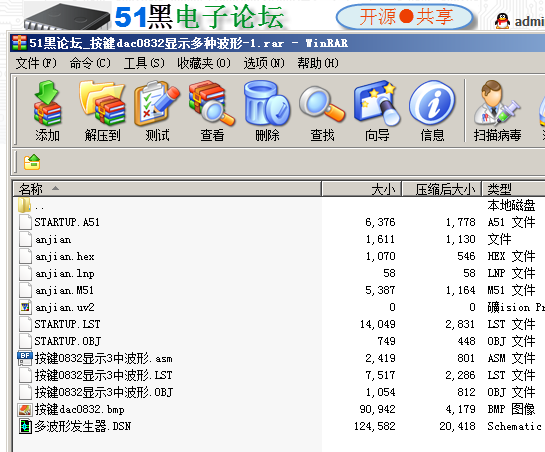Viewport: 545px width, 452px height.
Task: Click the 扫描病毒 (Scan virus) icon
Action: click(x=497, y=111)
